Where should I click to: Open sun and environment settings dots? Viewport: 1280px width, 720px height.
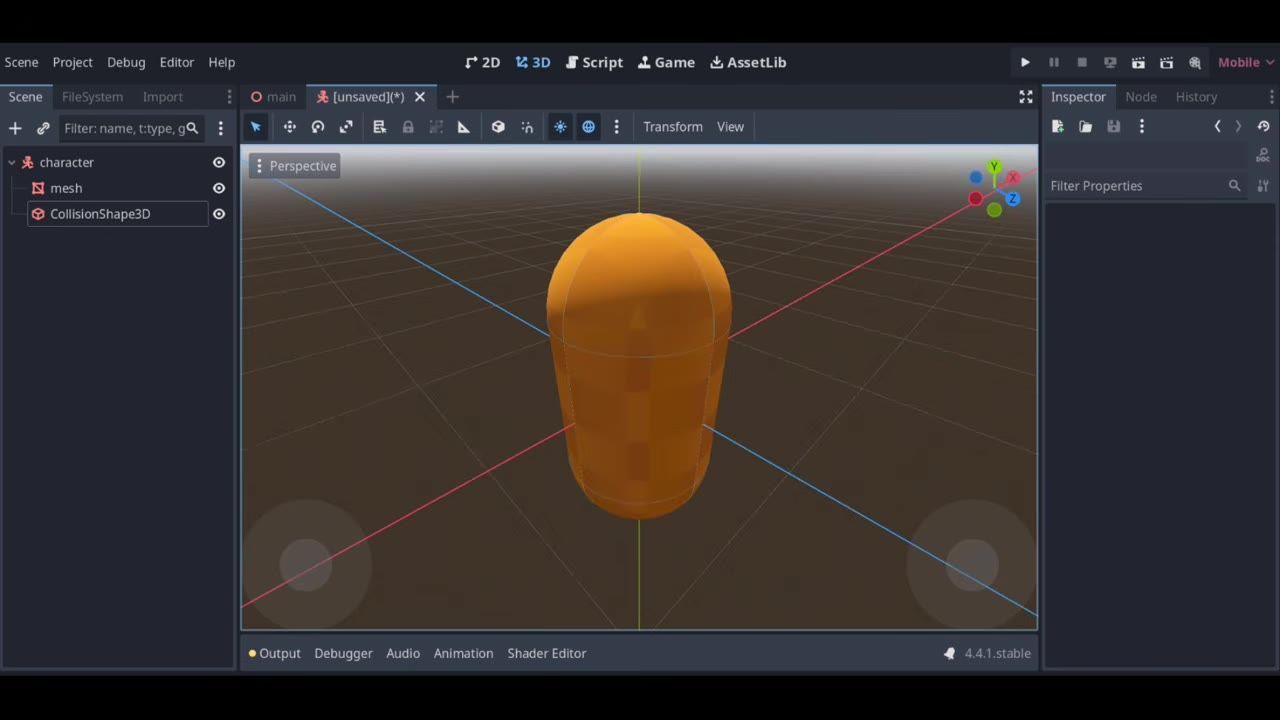pyautogui.click(x=616, y=127)
